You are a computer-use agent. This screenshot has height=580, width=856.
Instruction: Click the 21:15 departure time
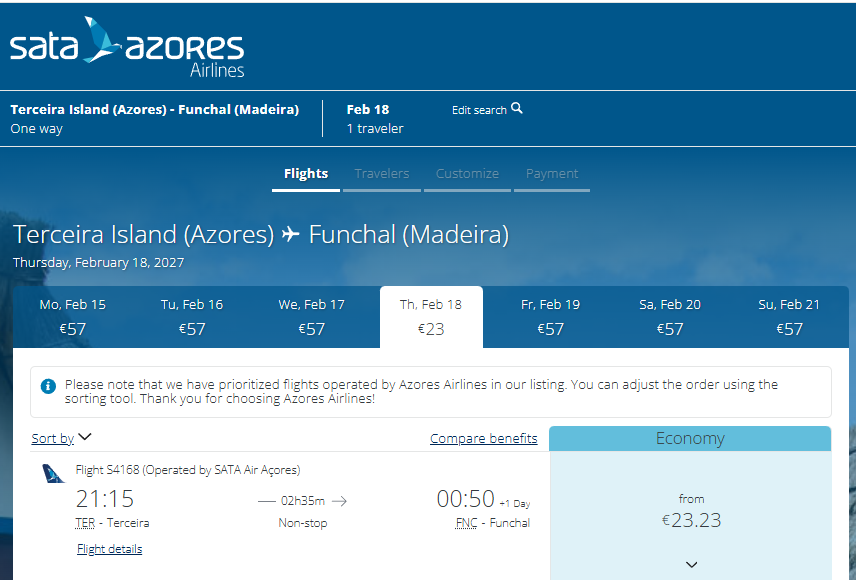click(105, 499)
